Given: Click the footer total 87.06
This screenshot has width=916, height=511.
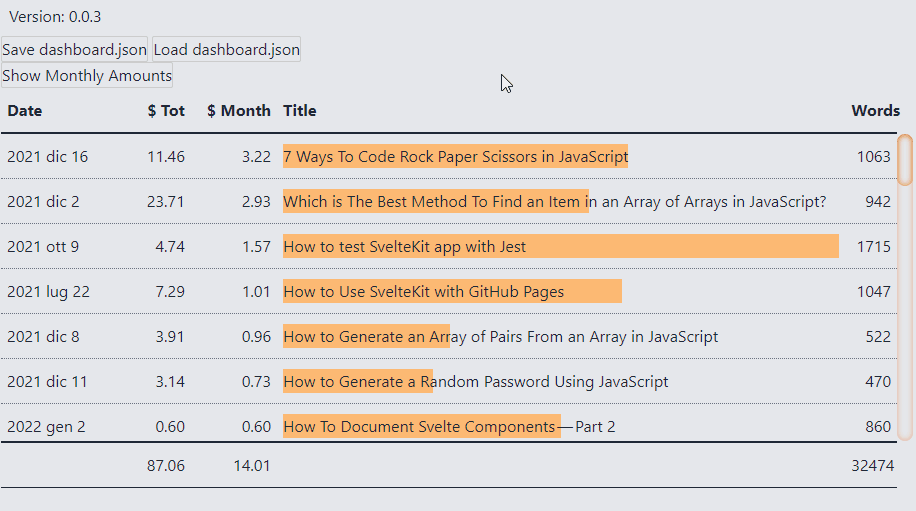Looking at the screenshot, I should click(x=166, y=465).
